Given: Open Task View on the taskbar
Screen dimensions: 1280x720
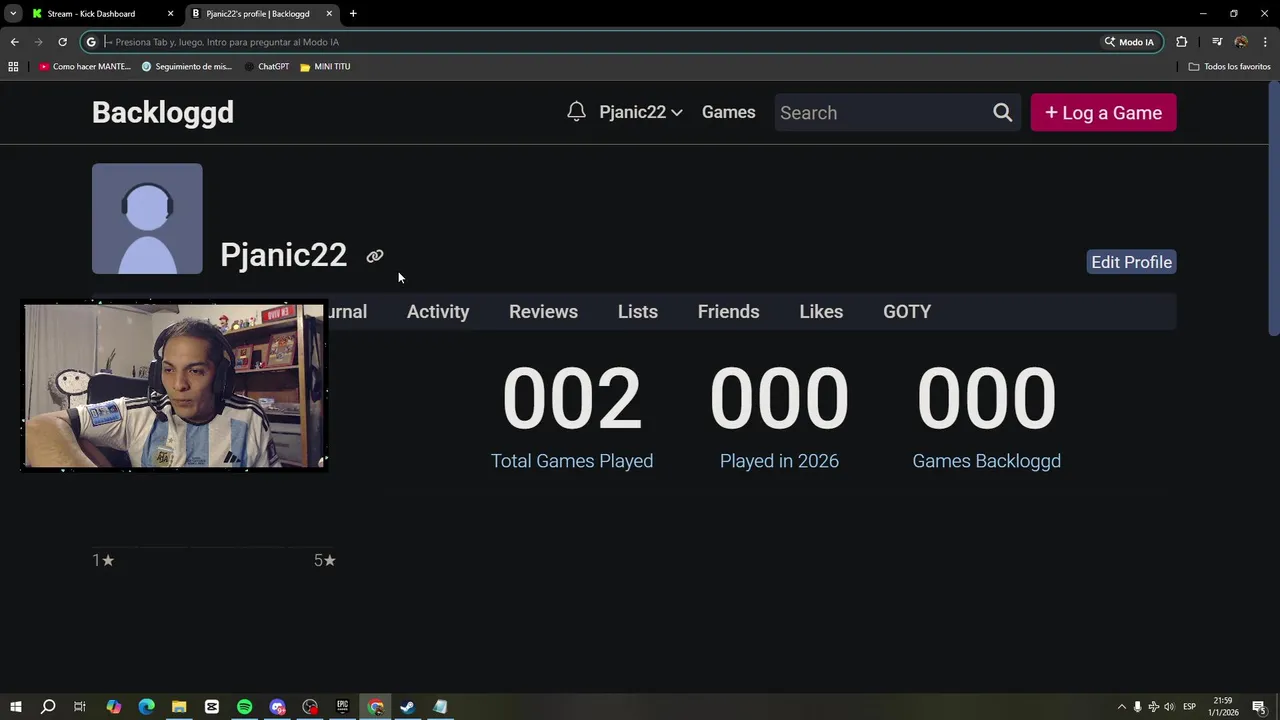Looking at the screenshot, I should (80, 707).
